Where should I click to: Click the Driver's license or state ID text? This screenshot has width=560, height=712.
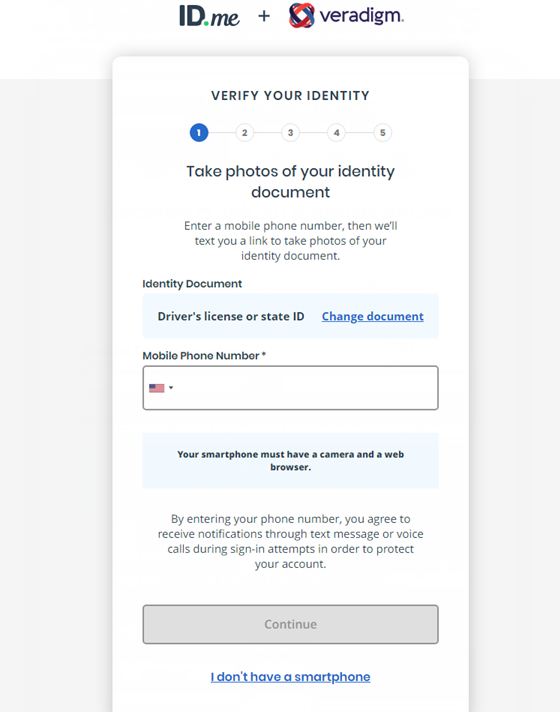point(231,316)
